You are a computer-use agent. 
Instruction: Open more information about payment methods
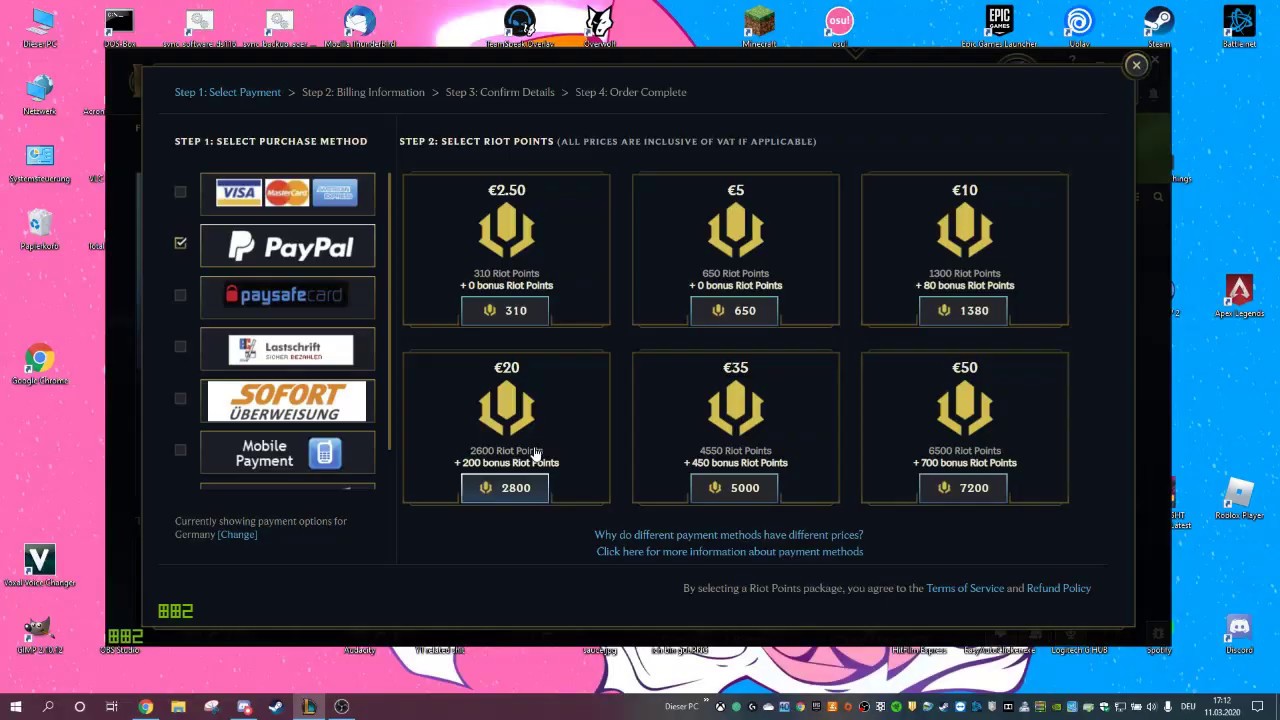click(x=729, y=552)
